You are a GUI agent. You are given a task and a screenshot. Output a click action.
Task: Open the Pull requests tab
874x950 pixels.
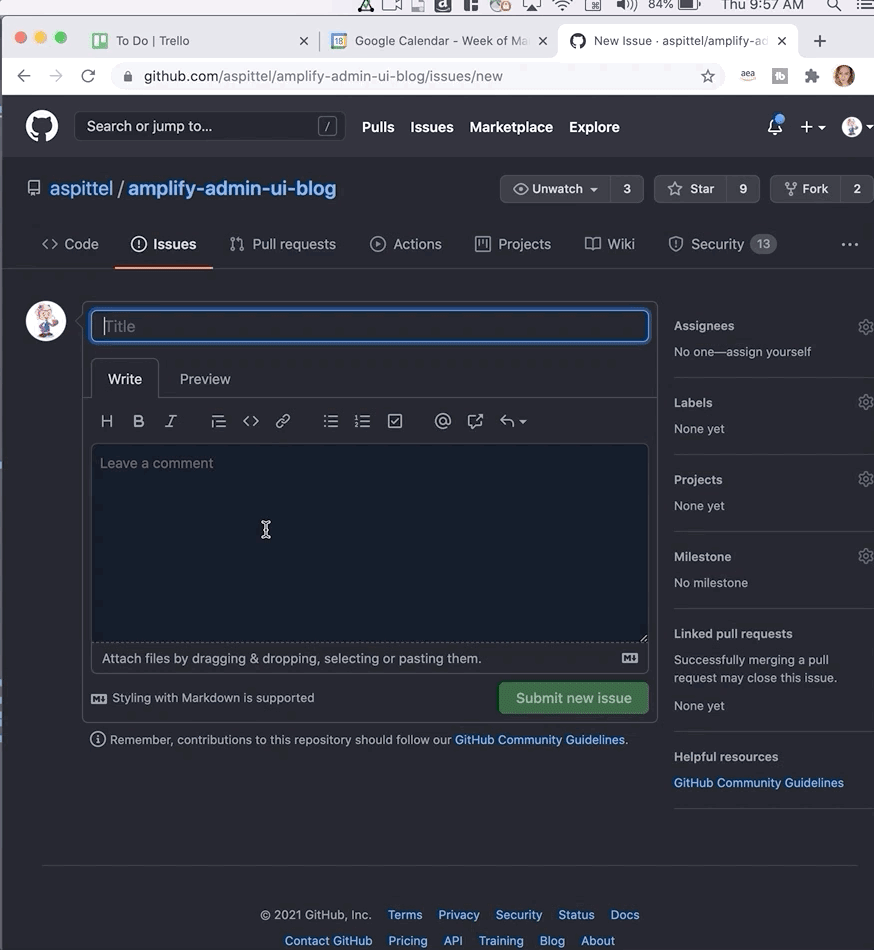click(x=283, y=244)
